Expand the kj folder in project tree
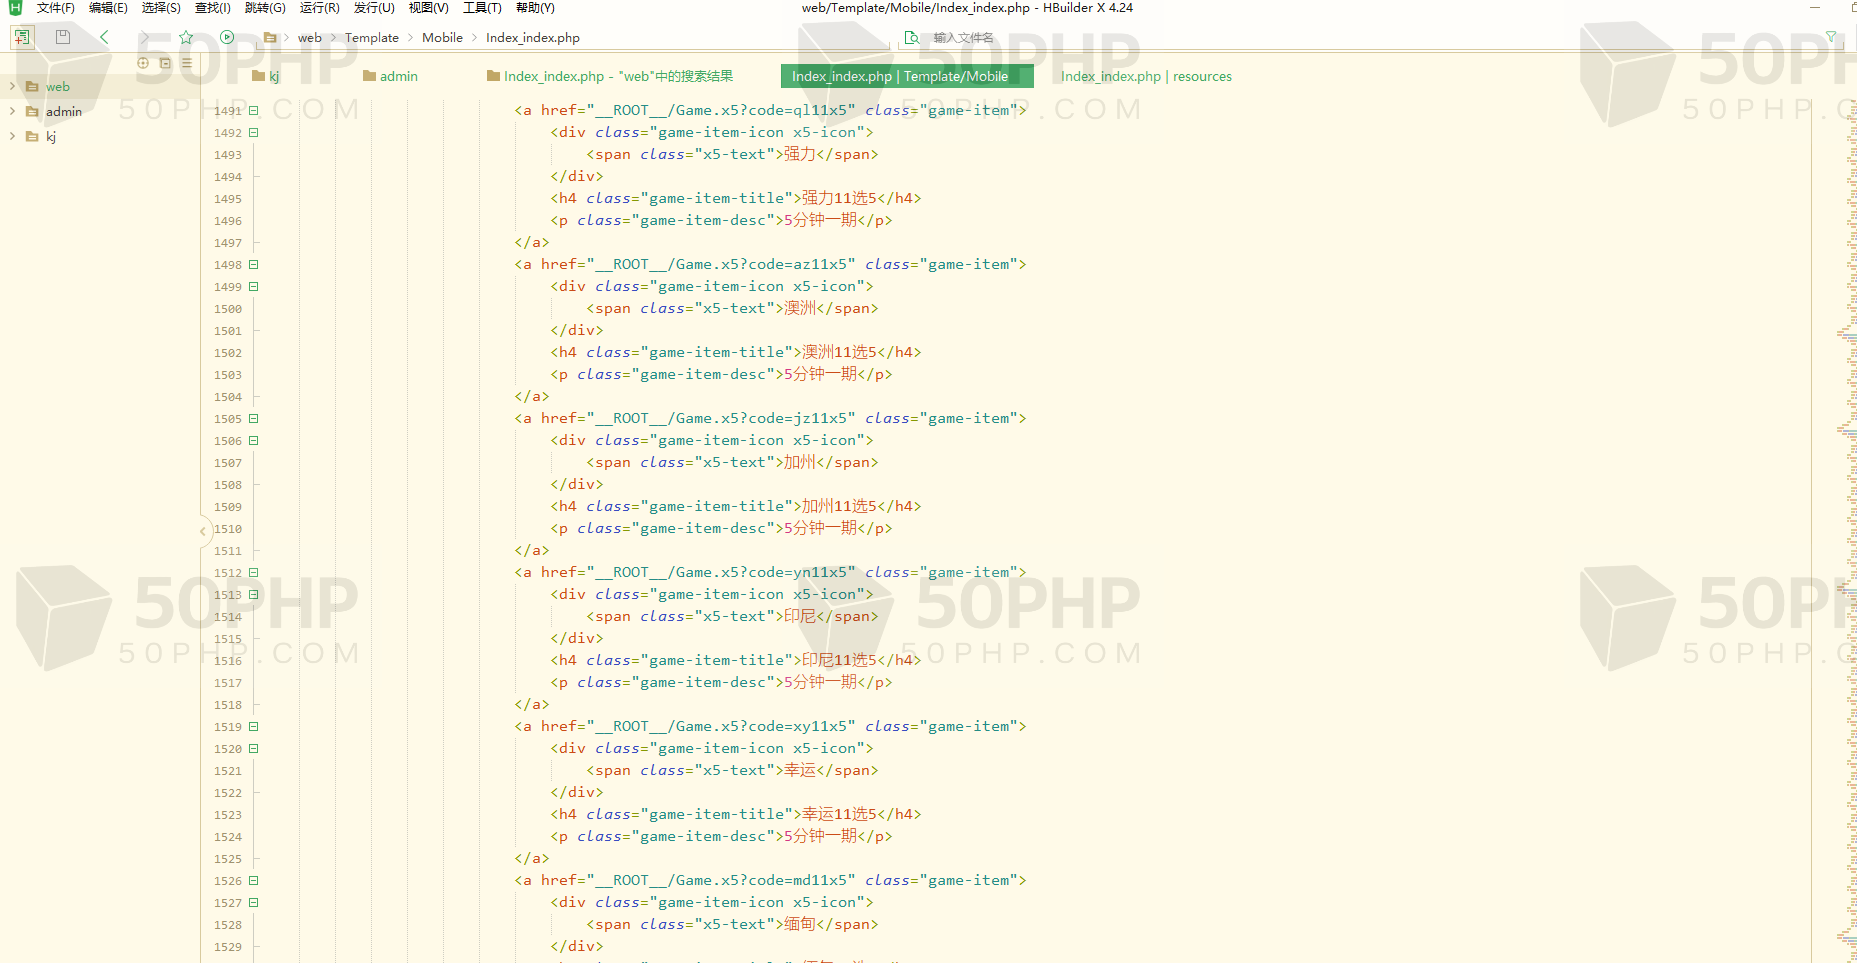This screenshot has width=1857, height=963. (x=12, y=137)
